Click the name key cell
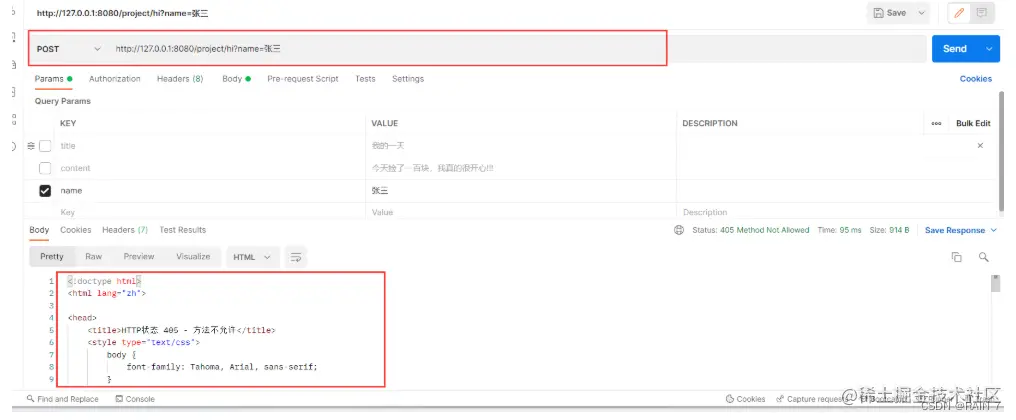Screen dimensions: 1016x420 211,191
